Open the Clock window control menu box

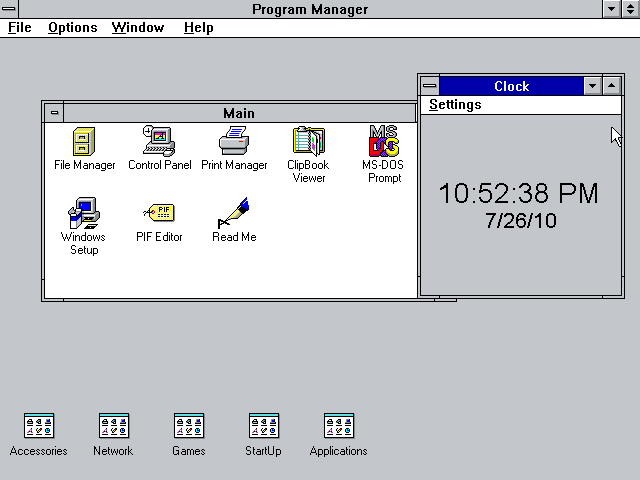coord(430,86)
